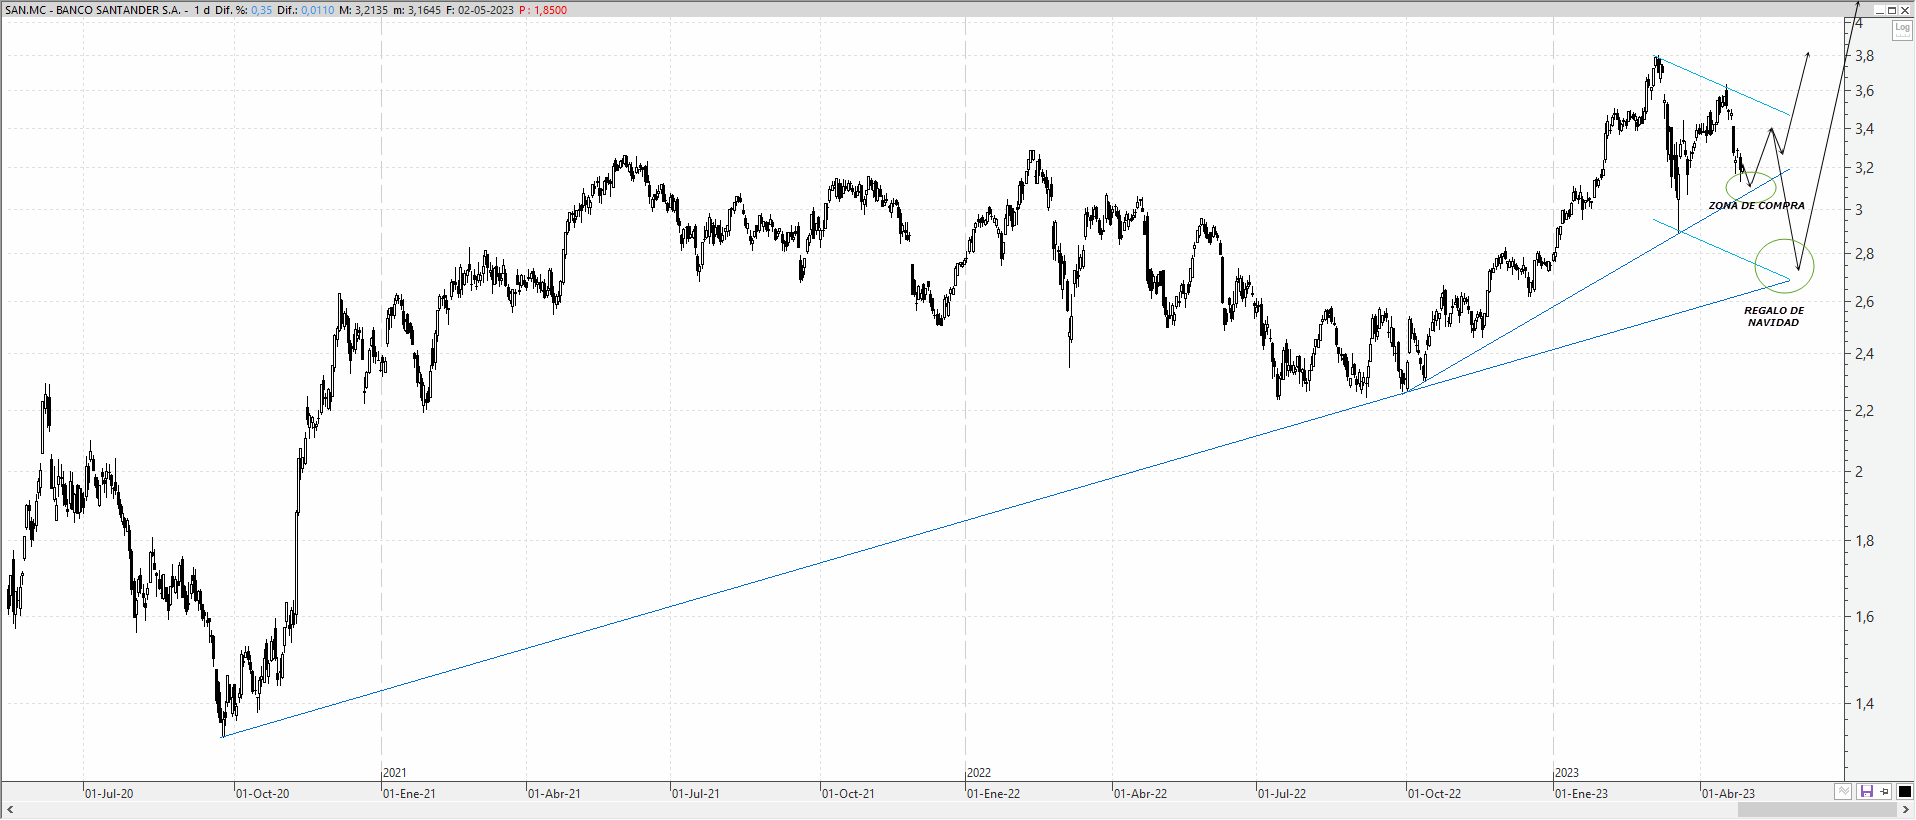The height and width of the screenshot is (820, 1916).
Task: Click the 01-Jul-21 date axis label
Action: coord(696,794)
